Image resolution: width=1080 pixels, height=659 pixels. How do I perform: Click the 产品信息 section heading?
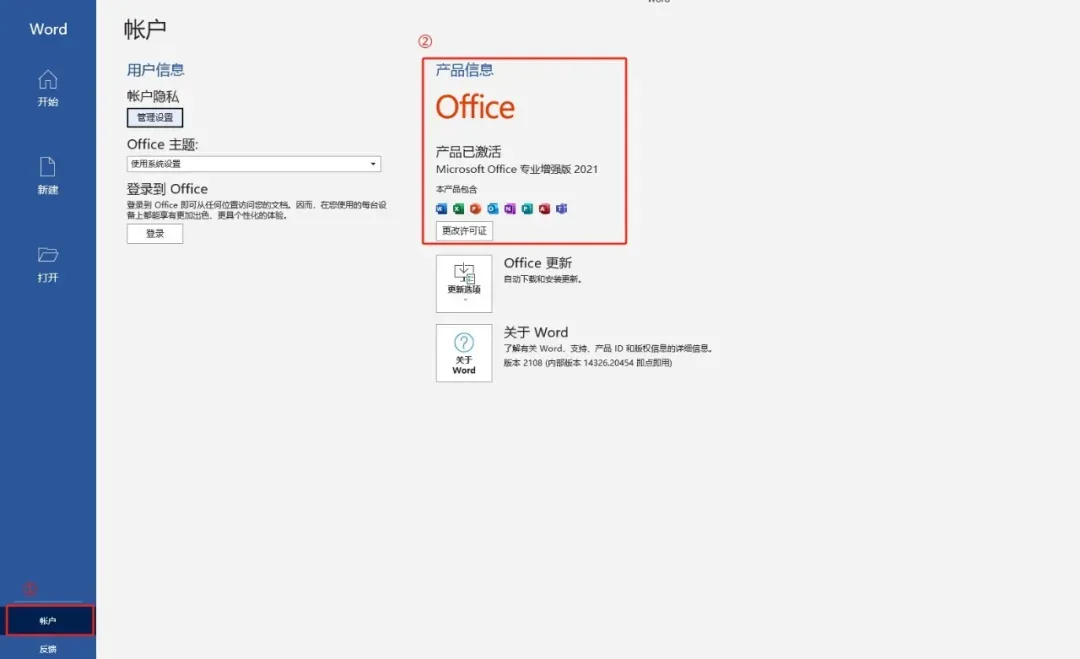[x=464, y=70]
